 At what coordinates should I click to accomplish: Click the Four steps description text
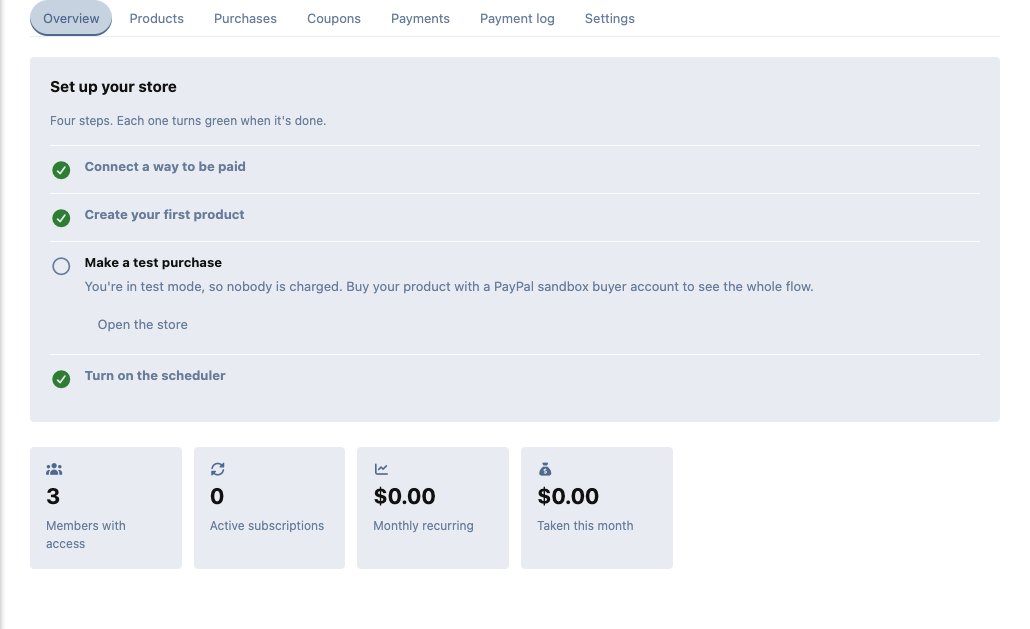click(x=188, y=121)
